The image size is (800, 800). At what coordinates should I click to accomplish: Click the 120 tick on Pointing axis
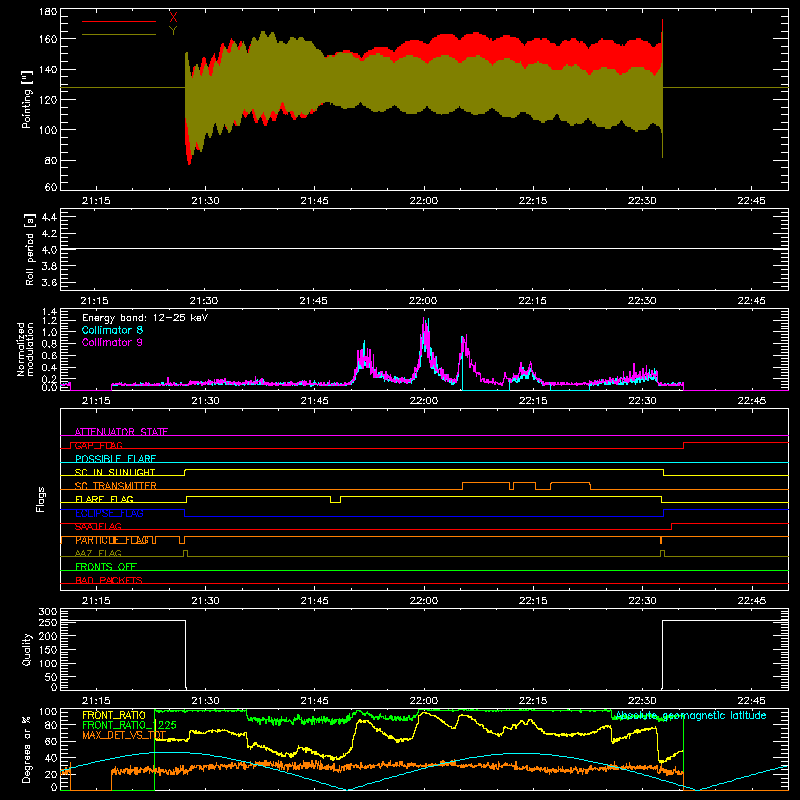[x=48, y=99]
